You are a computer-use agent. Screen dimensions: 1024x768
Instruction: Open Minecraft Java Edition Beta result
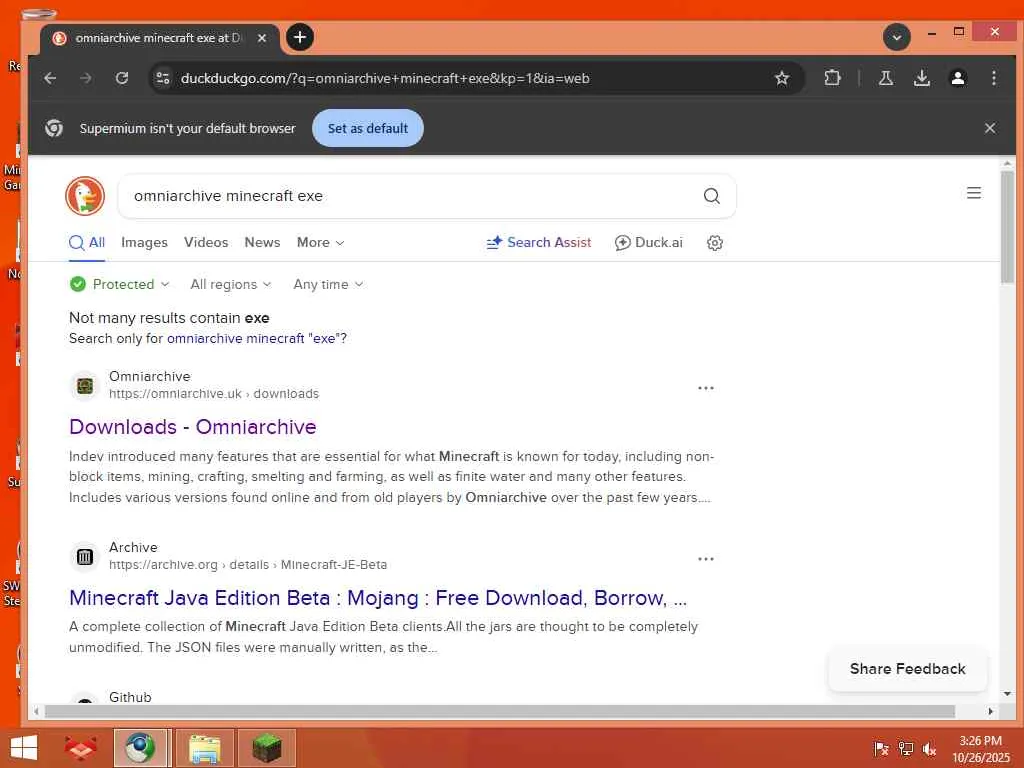click(377, 598)
